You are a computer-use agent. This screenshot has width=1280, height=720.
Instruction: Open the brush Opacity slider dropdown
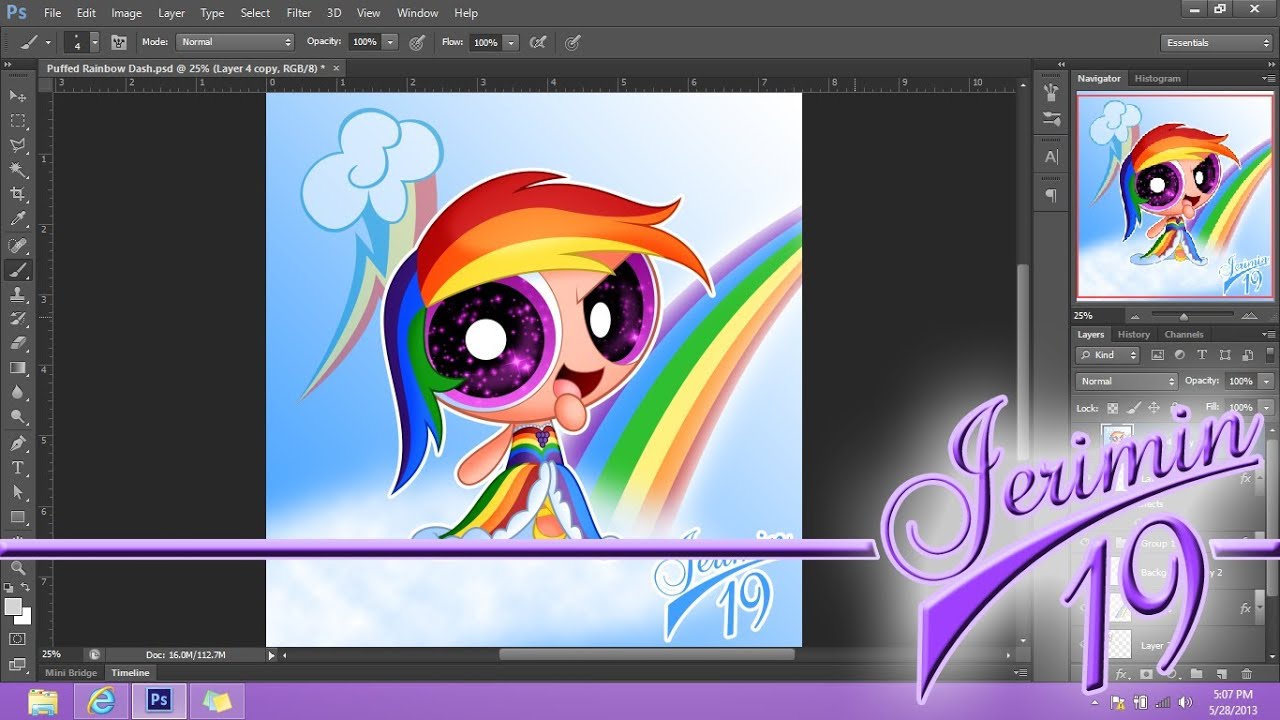[x=390, y=42]
